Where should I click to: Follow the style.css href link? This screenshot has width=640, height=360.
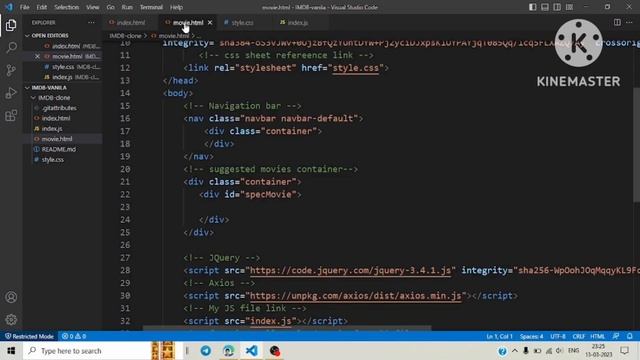[356, 68]
